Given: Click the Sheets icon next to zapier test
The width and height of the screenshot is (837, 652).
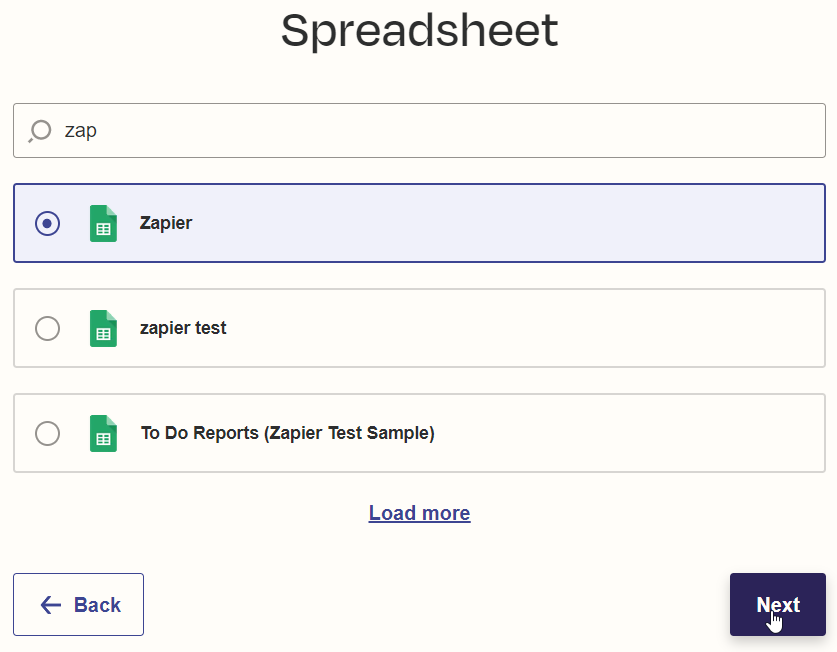Looking at the screenshot, I should pos(104,328).
